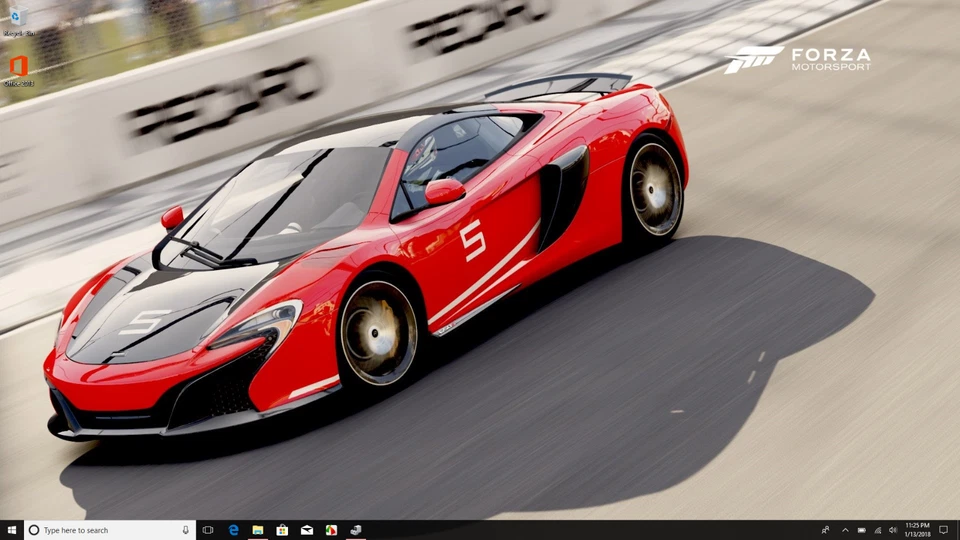Click the 'Type here to search' box
Screen dimensions: 960x540
pyautogui.click(x=100, y=530)
